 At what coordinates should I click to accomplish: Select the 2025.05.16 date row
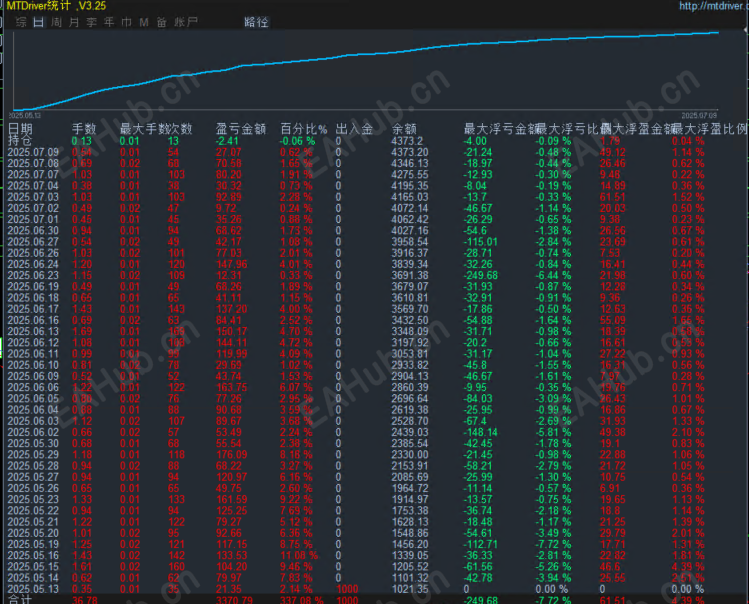[x=33, y=555]
